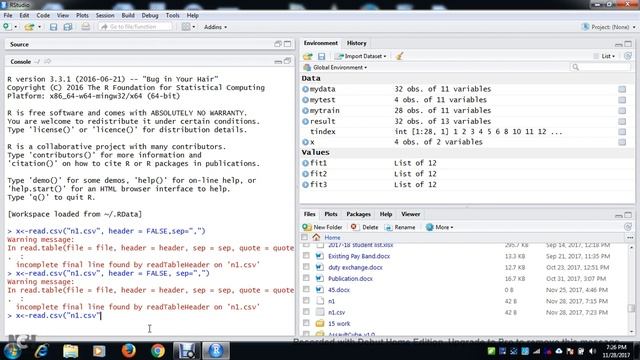The image size is (640, 360).
Task: View mytest table grid icon
Action: coord(622,100)
